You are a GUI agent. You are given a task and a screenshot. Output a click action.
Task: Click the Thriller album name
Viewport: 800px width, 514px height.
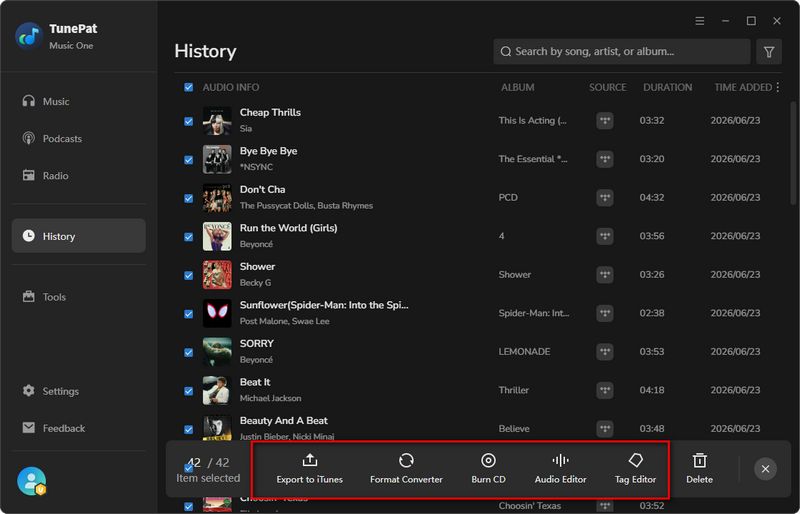click(x=513, y=390)
